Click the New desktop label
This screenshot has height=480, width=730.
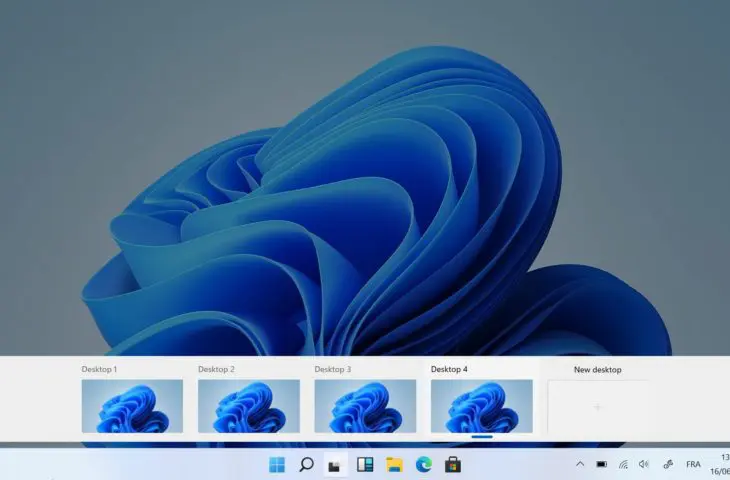coord(597,370)
